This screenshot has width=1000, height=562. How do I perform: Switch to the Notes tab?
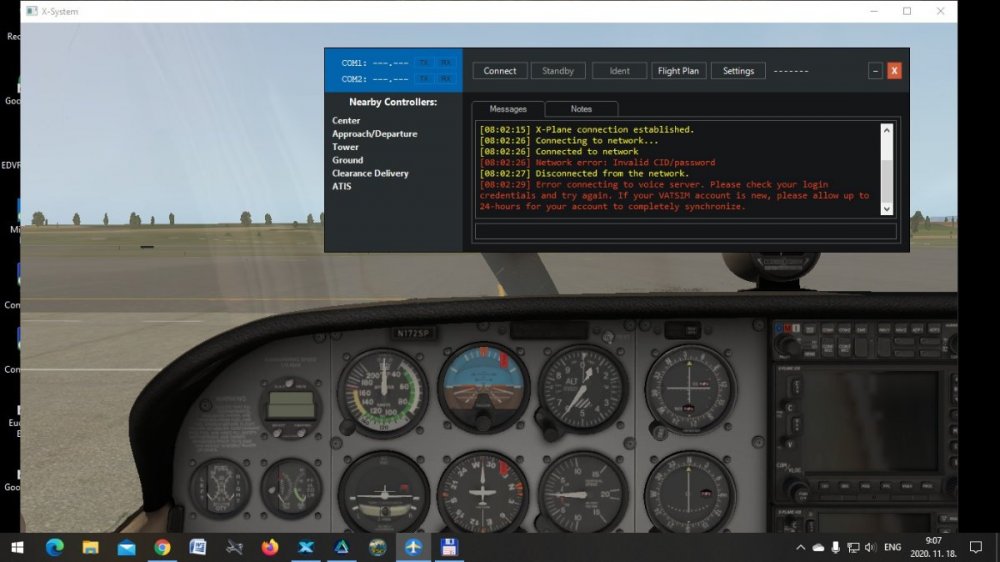point(581,109)
